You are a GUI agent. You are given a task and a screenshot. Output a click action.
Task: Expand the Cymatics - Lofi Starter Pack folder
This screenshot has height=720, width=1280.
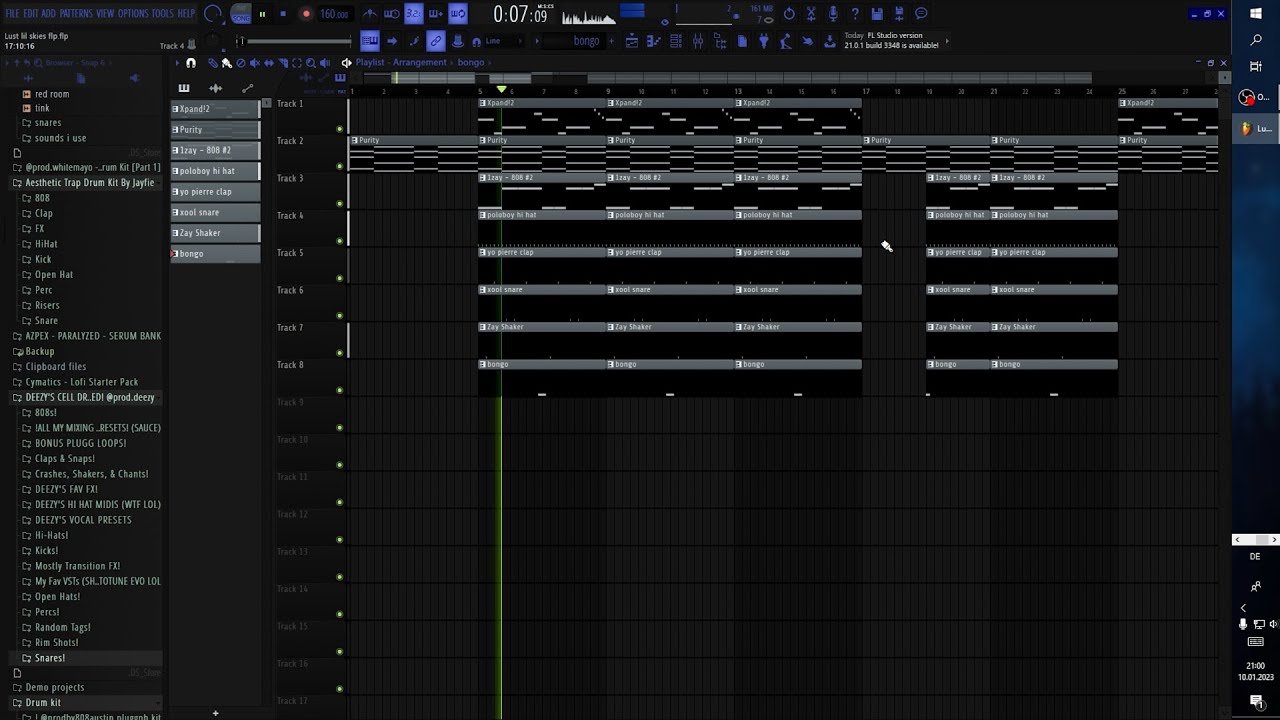click(81, 382)
